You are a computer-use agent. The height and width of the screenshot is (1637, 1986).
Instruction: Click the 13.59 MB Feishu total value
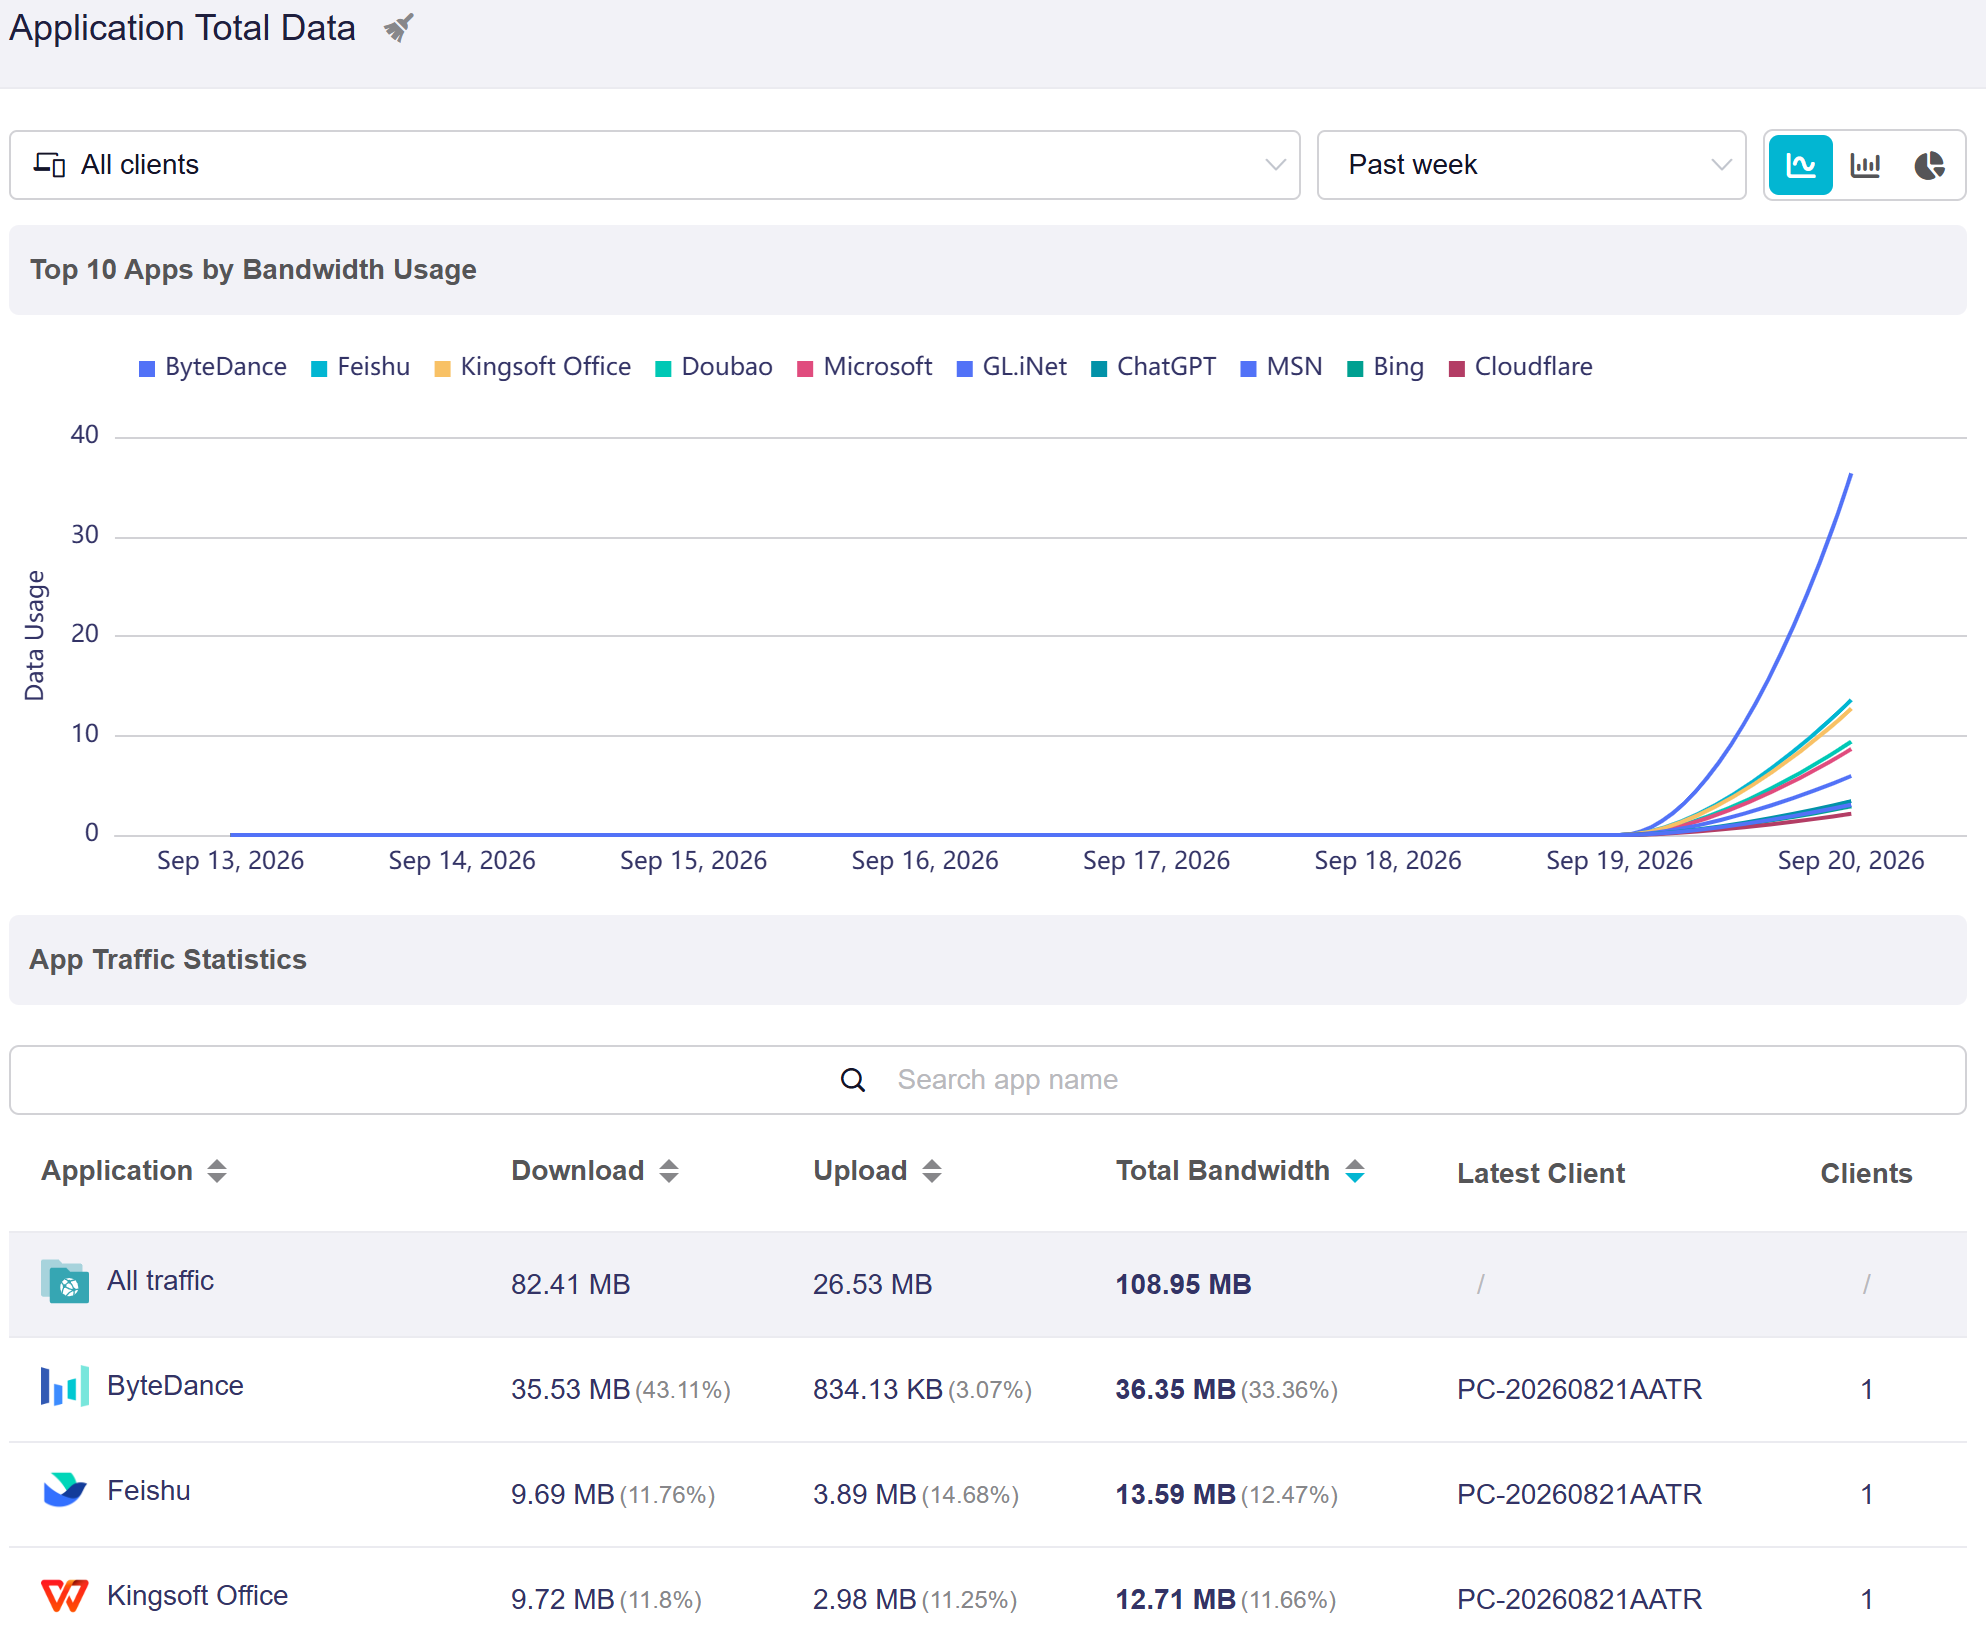click(1176, 1495)
